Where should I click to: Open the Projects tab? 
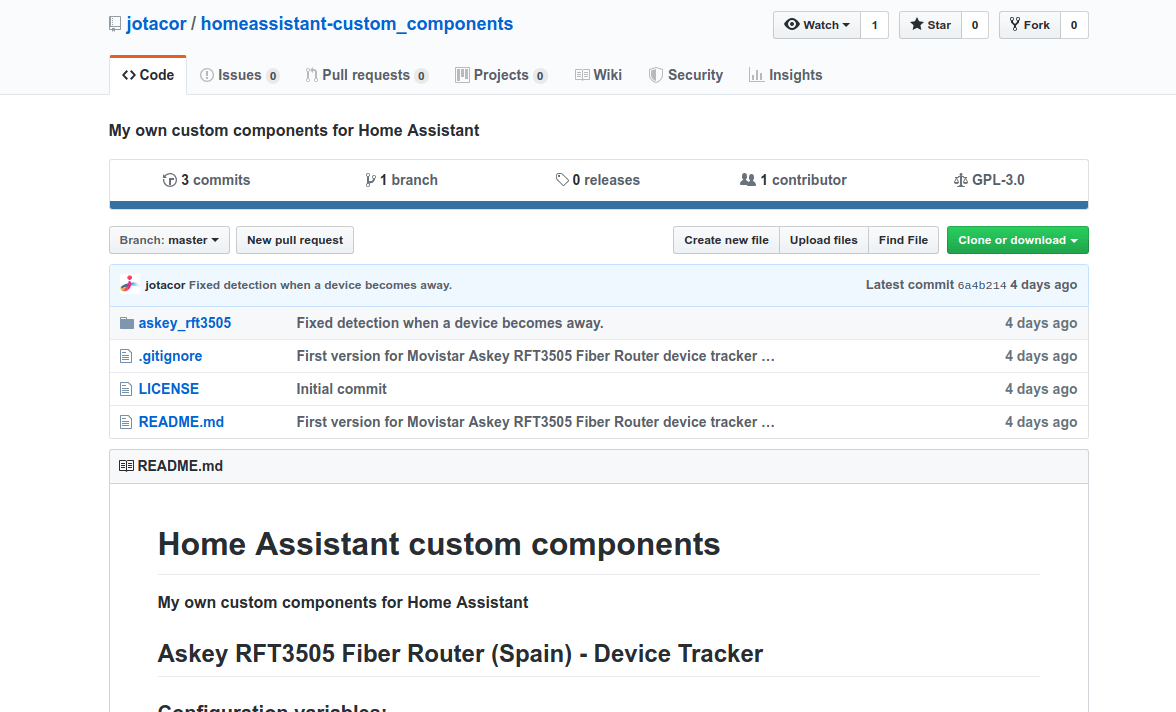coord(501,75)
